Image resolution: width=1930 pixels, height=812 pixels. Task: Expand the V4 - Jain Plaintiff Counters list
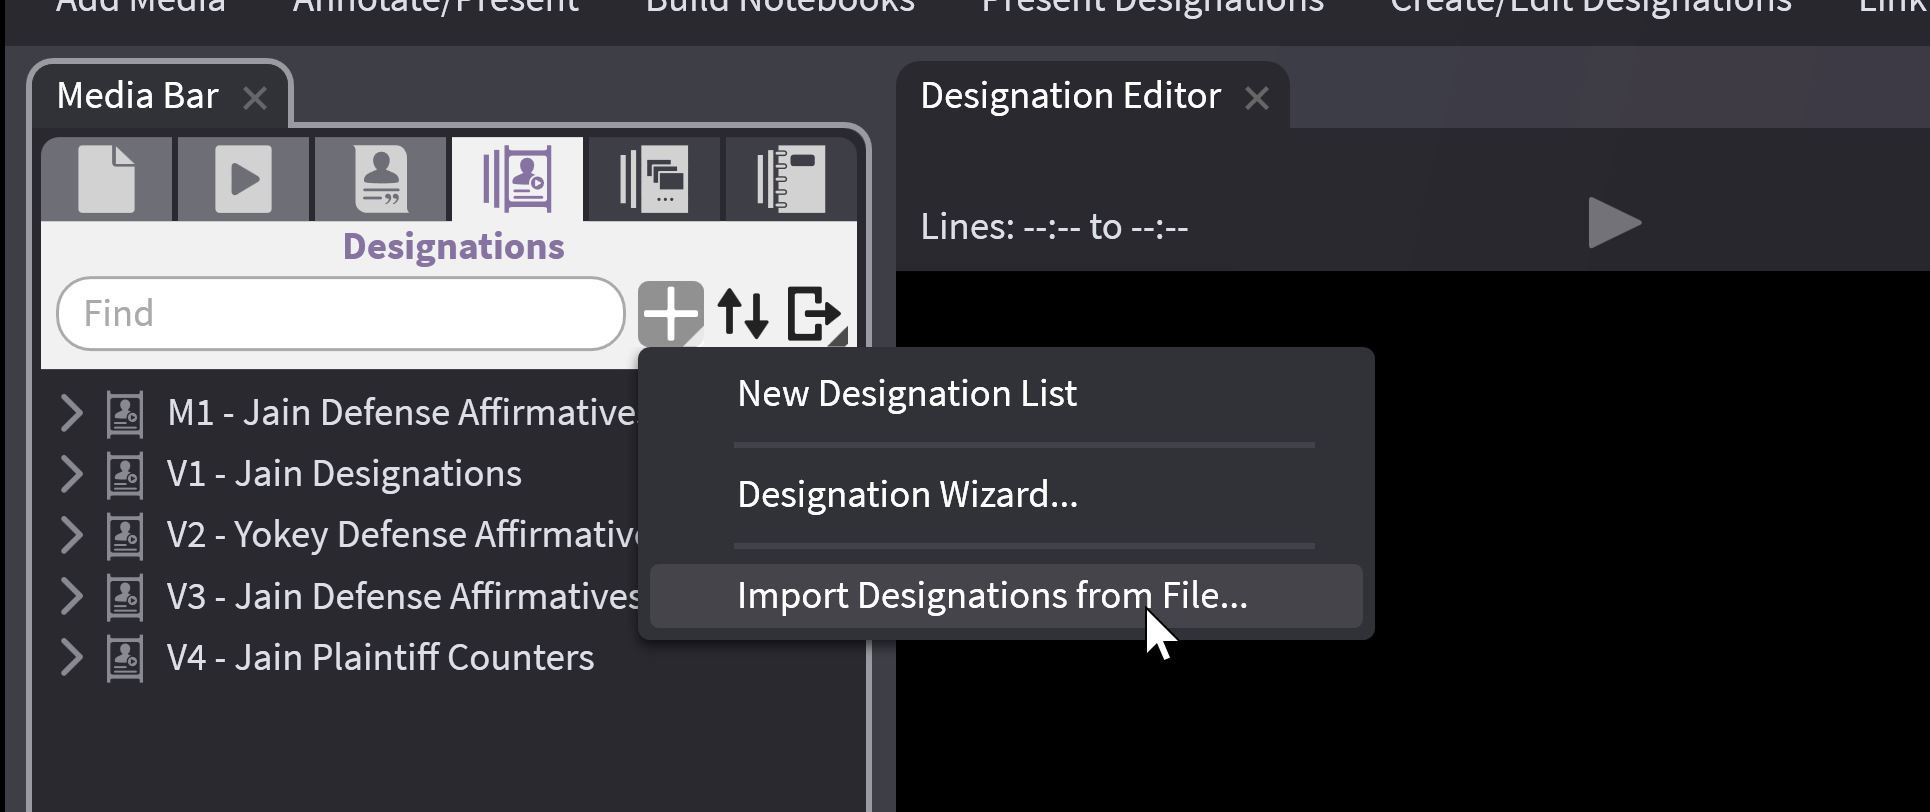tap(71, 658)
